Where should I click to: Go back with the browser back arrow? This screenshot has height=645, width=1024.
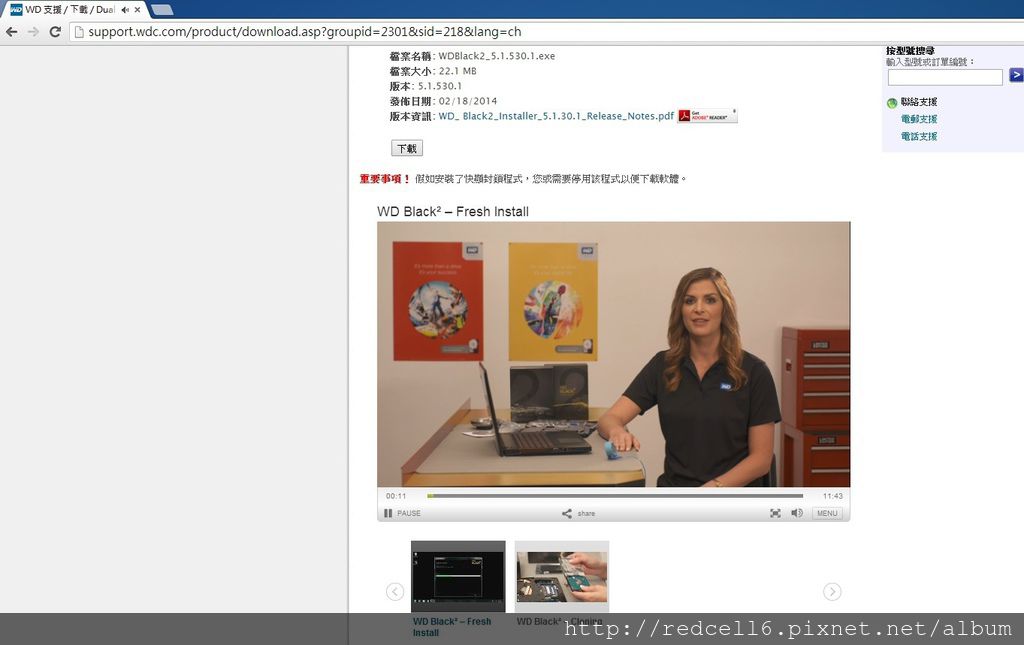pyautogui.click(x=12, y=31)
